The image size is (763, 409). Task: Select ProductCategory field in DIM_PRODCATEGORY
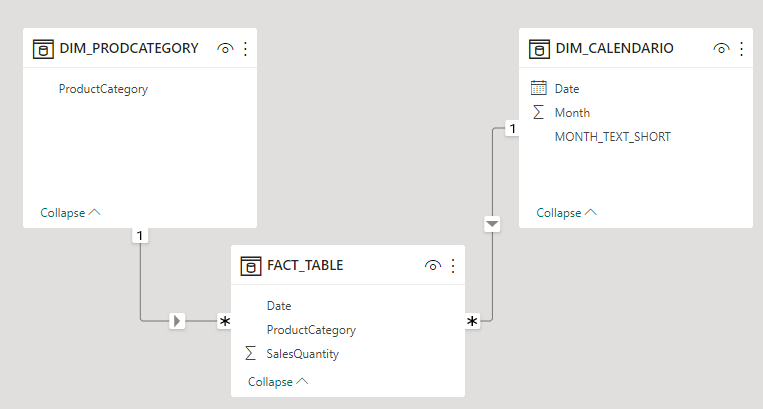pyautogui.click(x=103, y=89)
